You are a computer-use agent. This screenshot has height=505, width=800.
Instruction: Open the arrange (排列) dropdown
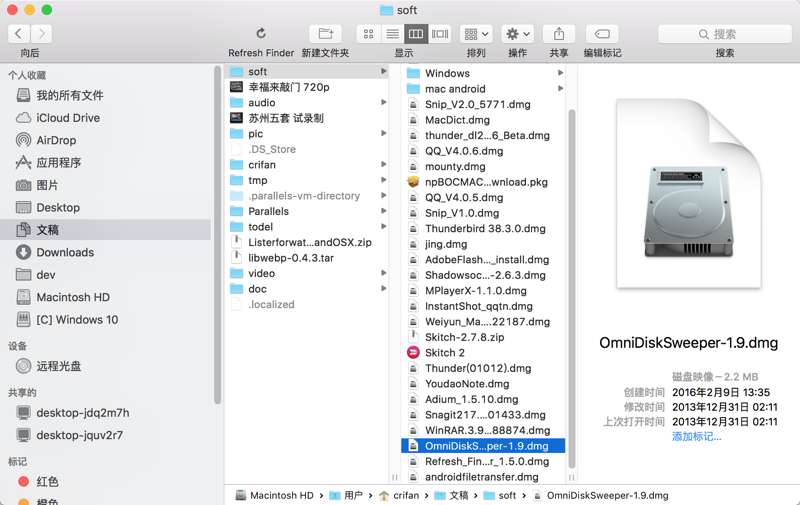[476, 34]
